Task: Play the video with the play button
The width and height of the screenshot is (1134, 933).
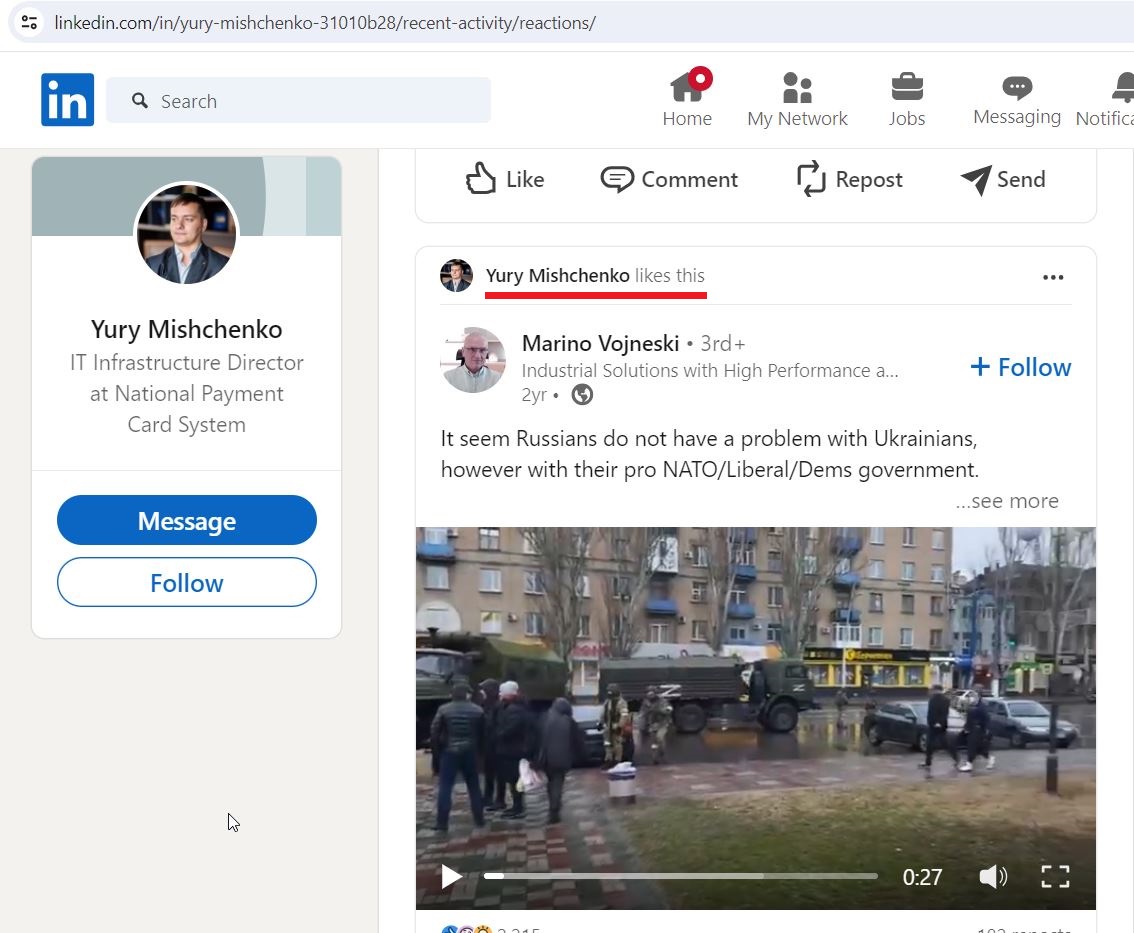Action: point(451,877)
